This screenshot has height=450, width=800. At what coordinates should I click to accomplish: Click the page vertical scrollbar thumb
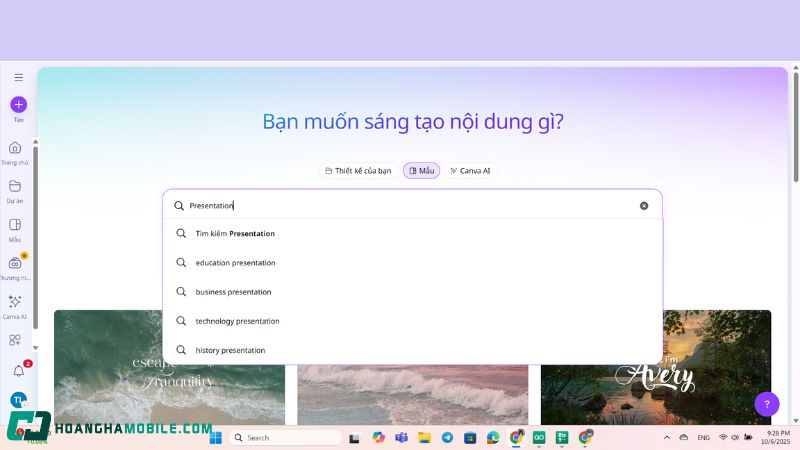coord(796,127)
